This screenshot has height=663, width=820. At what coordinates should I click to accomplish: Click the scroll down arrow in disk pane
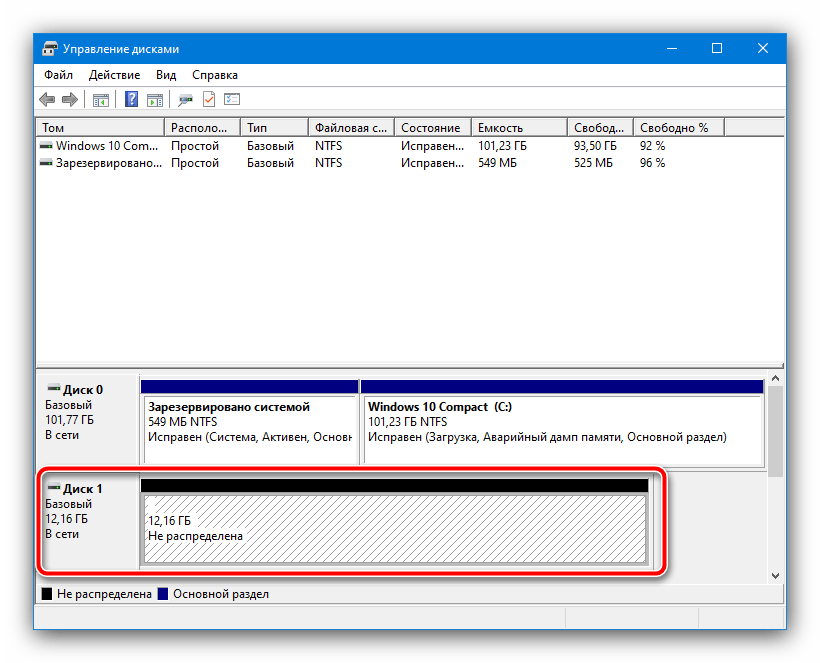coord(775,576)
